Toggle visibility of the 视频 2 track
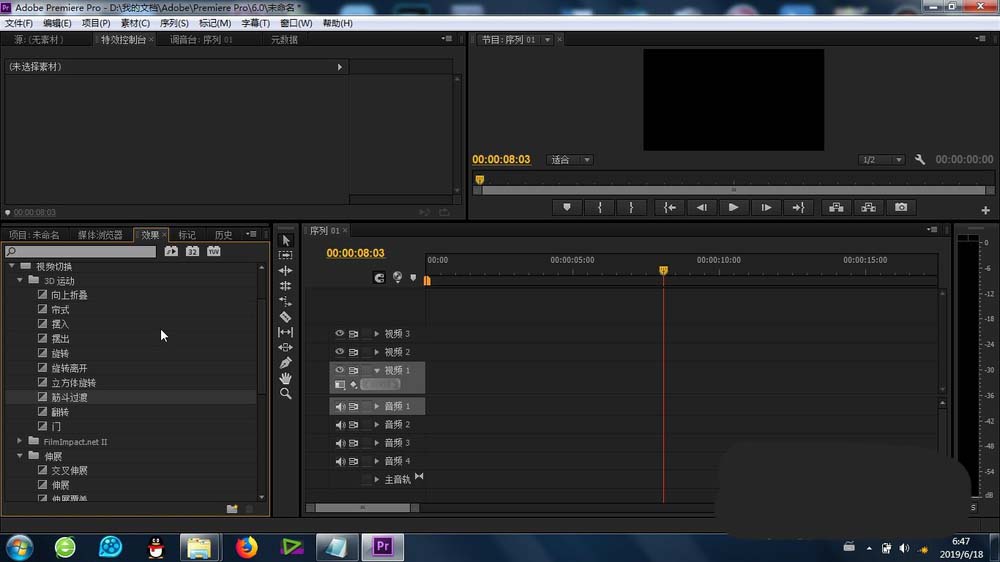Image resolution: width=1000 pixels, height=562 pixels. click(x=340, y=352)
